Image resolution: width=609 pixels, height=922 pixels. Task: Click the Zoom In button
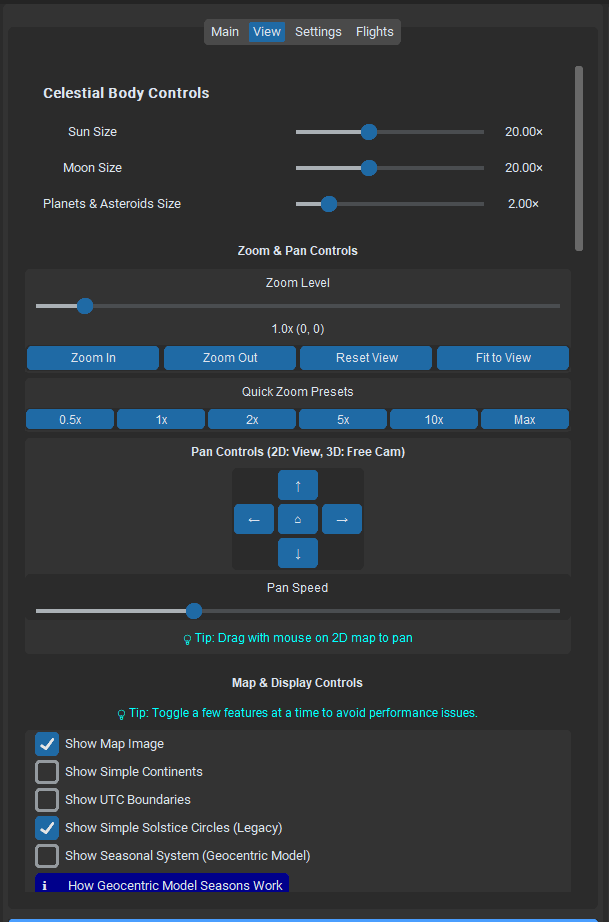[x=92, y=357]
